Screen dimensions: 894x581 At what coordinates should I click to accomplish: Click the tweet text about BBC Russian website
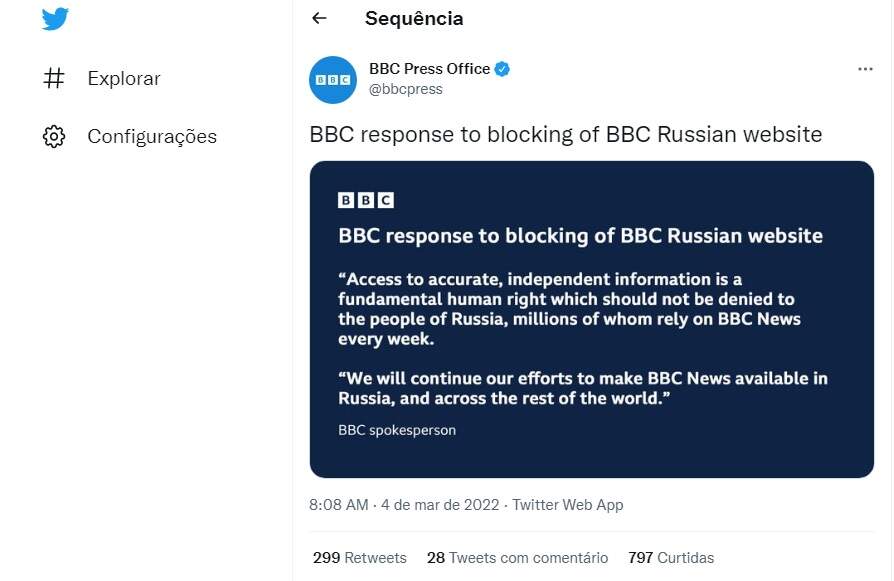[x=566, y=134]
